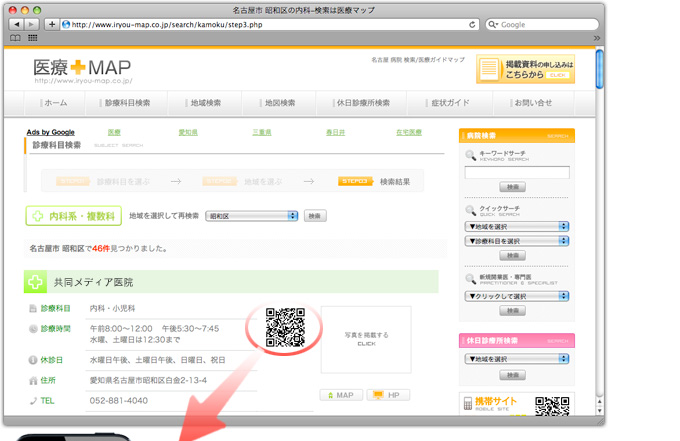Click the phone number 052-881-4040
Viewport: 680px width, 441px height.
click(x=119, y=401)
